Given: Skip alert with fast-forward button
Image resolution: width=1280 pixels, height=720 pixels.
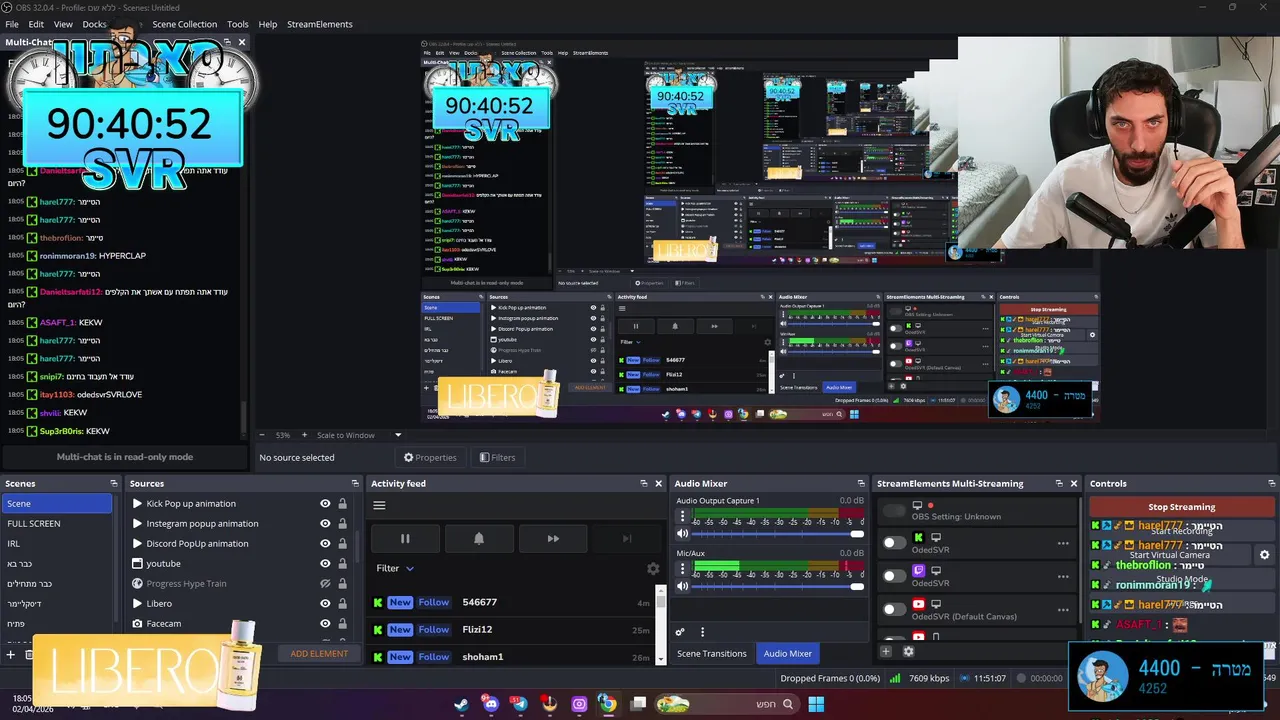Looking at the screenshot, I should (x=553, y=538).
